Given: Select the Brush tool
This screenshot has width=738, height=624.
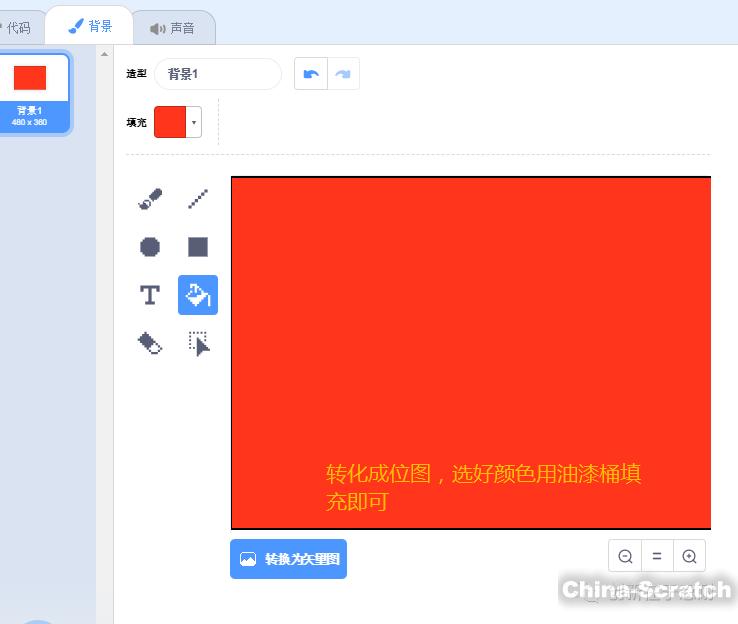Looking at the screenshot, I should coord(150,199).
